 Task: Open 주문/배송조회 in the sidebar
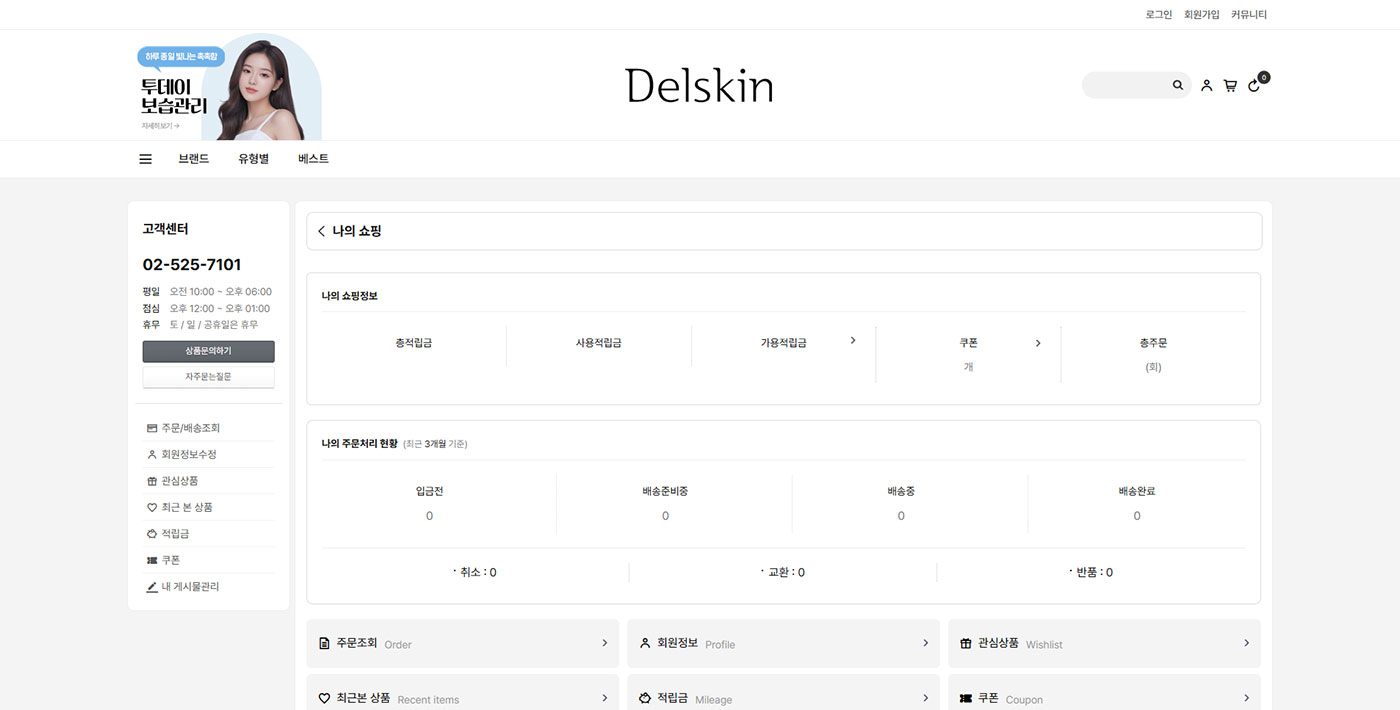tap(190, 428)
